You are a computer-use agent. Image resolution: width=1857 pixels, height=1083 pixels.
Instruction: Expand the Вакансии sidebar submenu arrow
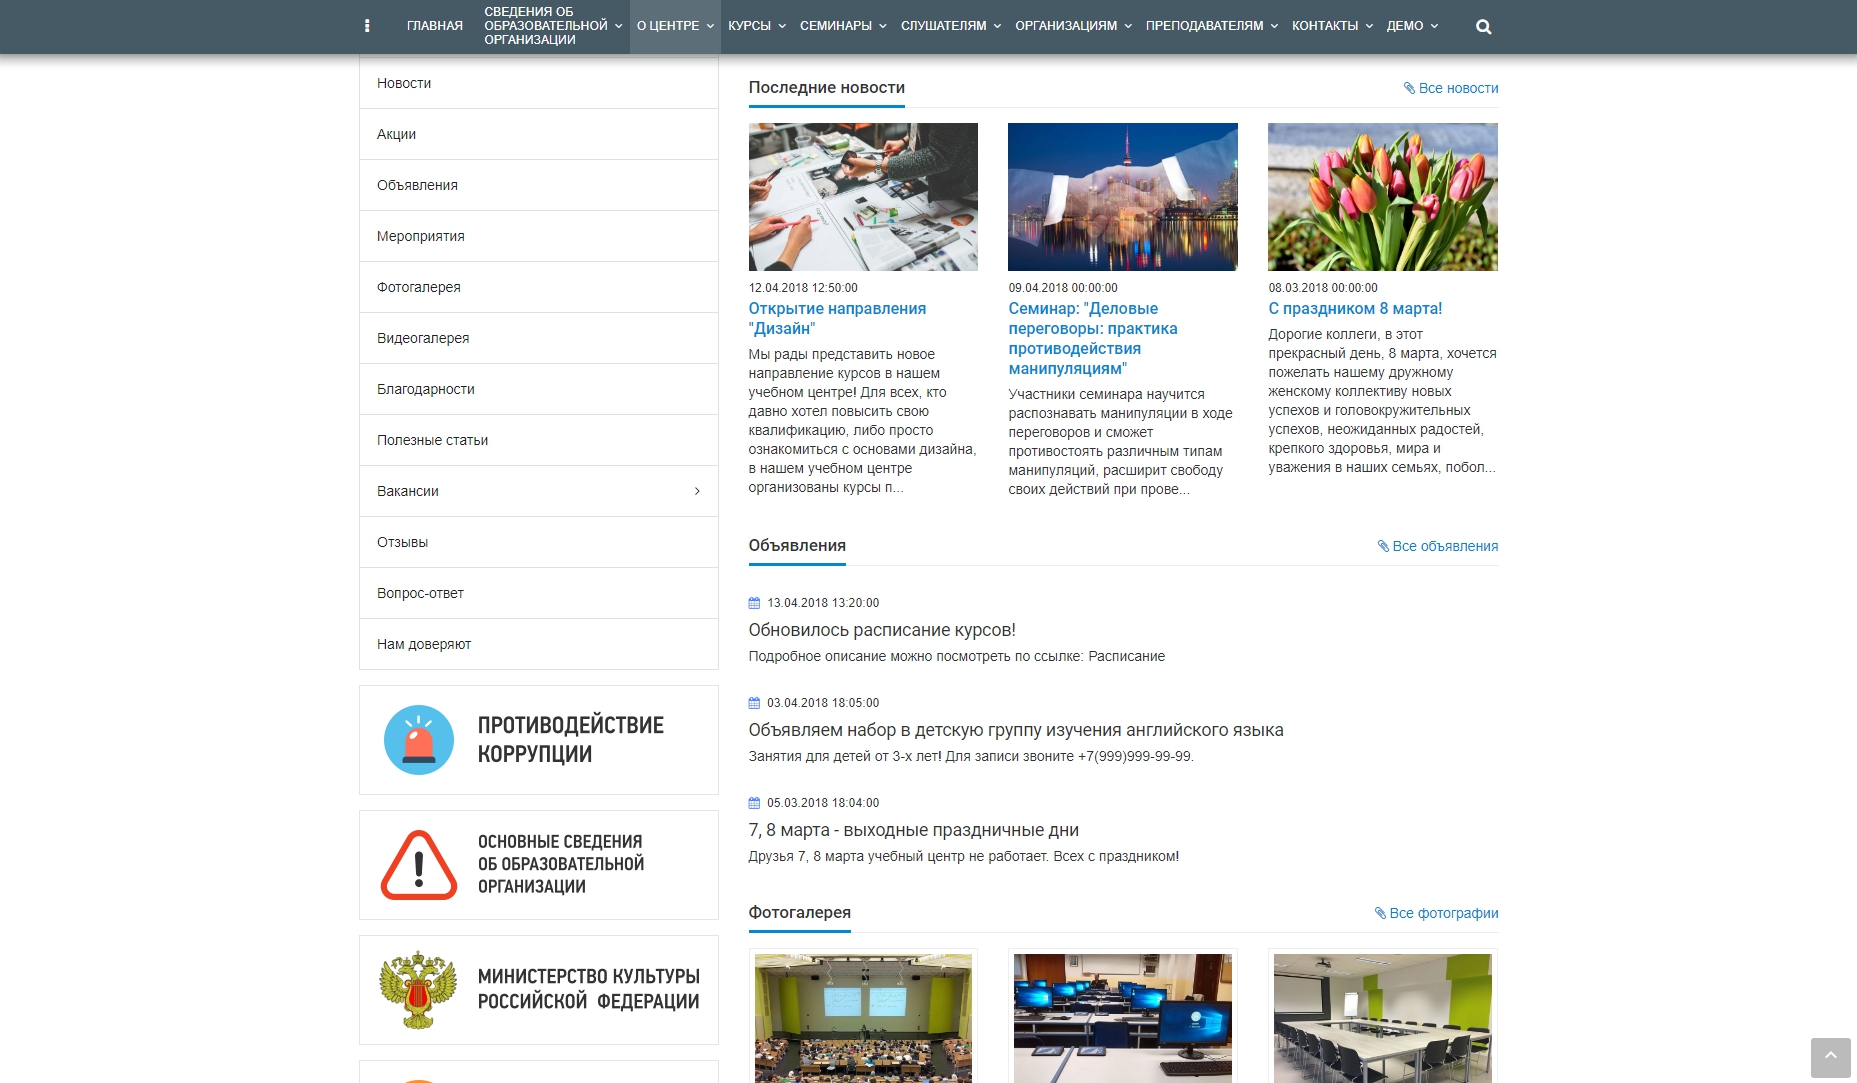pyautogui.click(x=697, y=491)
